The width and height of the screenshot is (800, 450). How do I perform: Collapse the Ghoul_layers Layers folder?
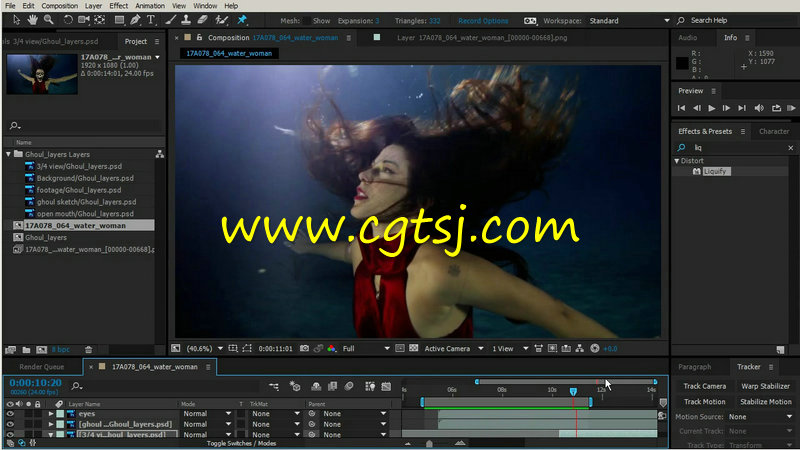[8, 154]
